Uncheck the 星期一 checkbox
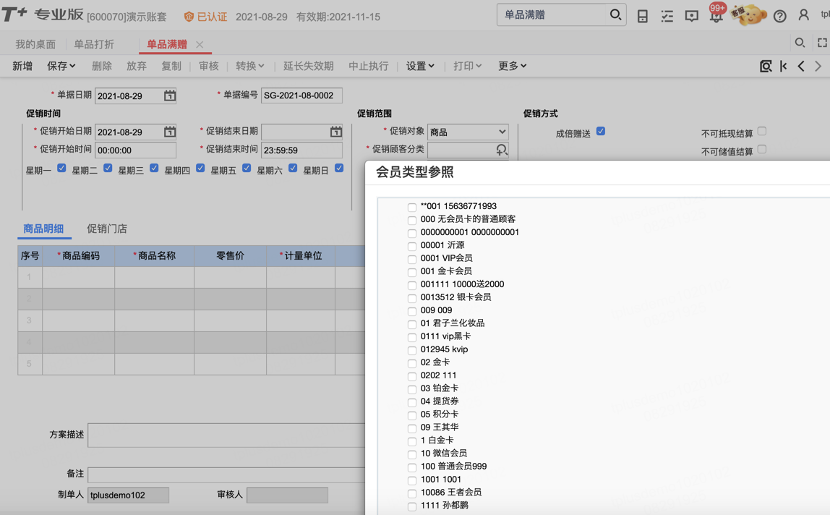 tap(61, 168)
